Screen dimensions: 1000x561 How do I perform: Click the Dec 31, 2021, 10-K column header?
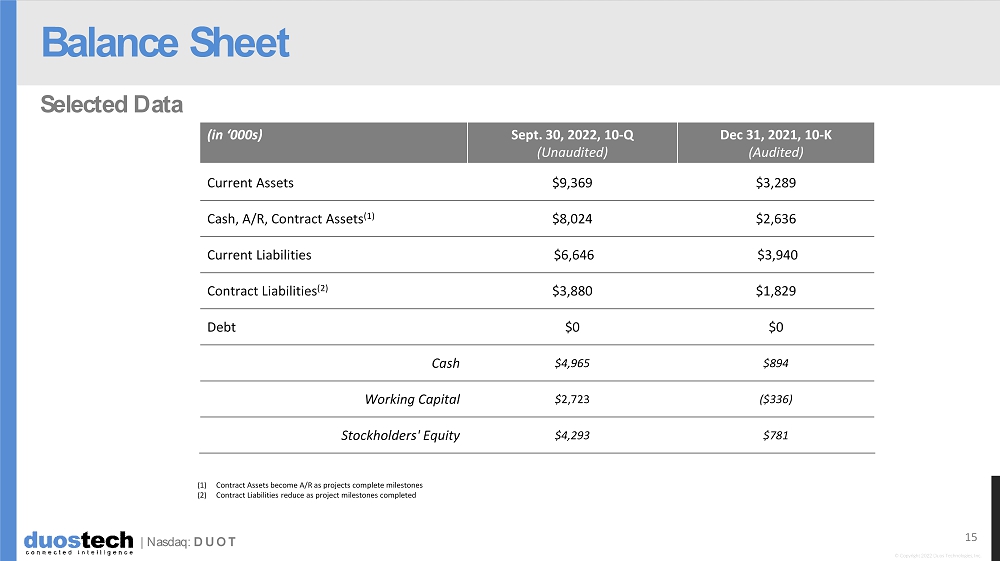(x=776, y=142)
